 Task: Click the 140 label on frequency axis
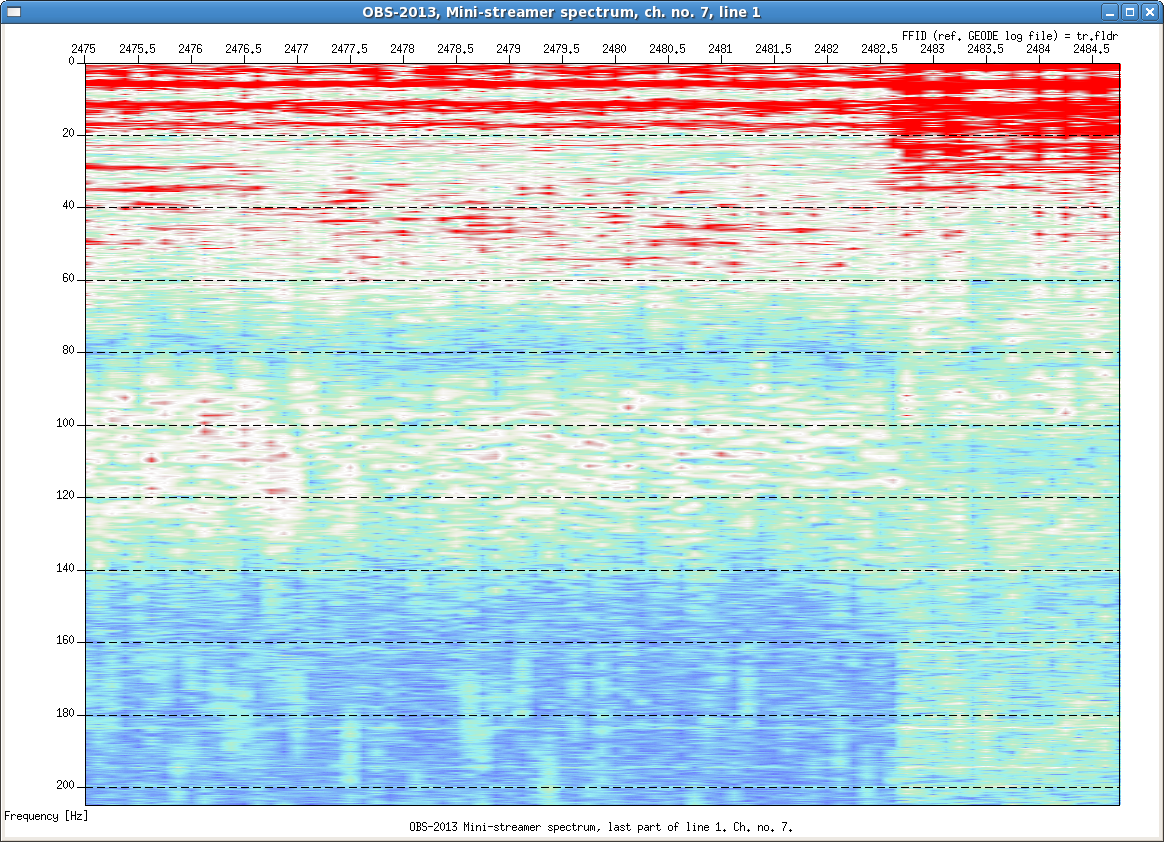65,569
